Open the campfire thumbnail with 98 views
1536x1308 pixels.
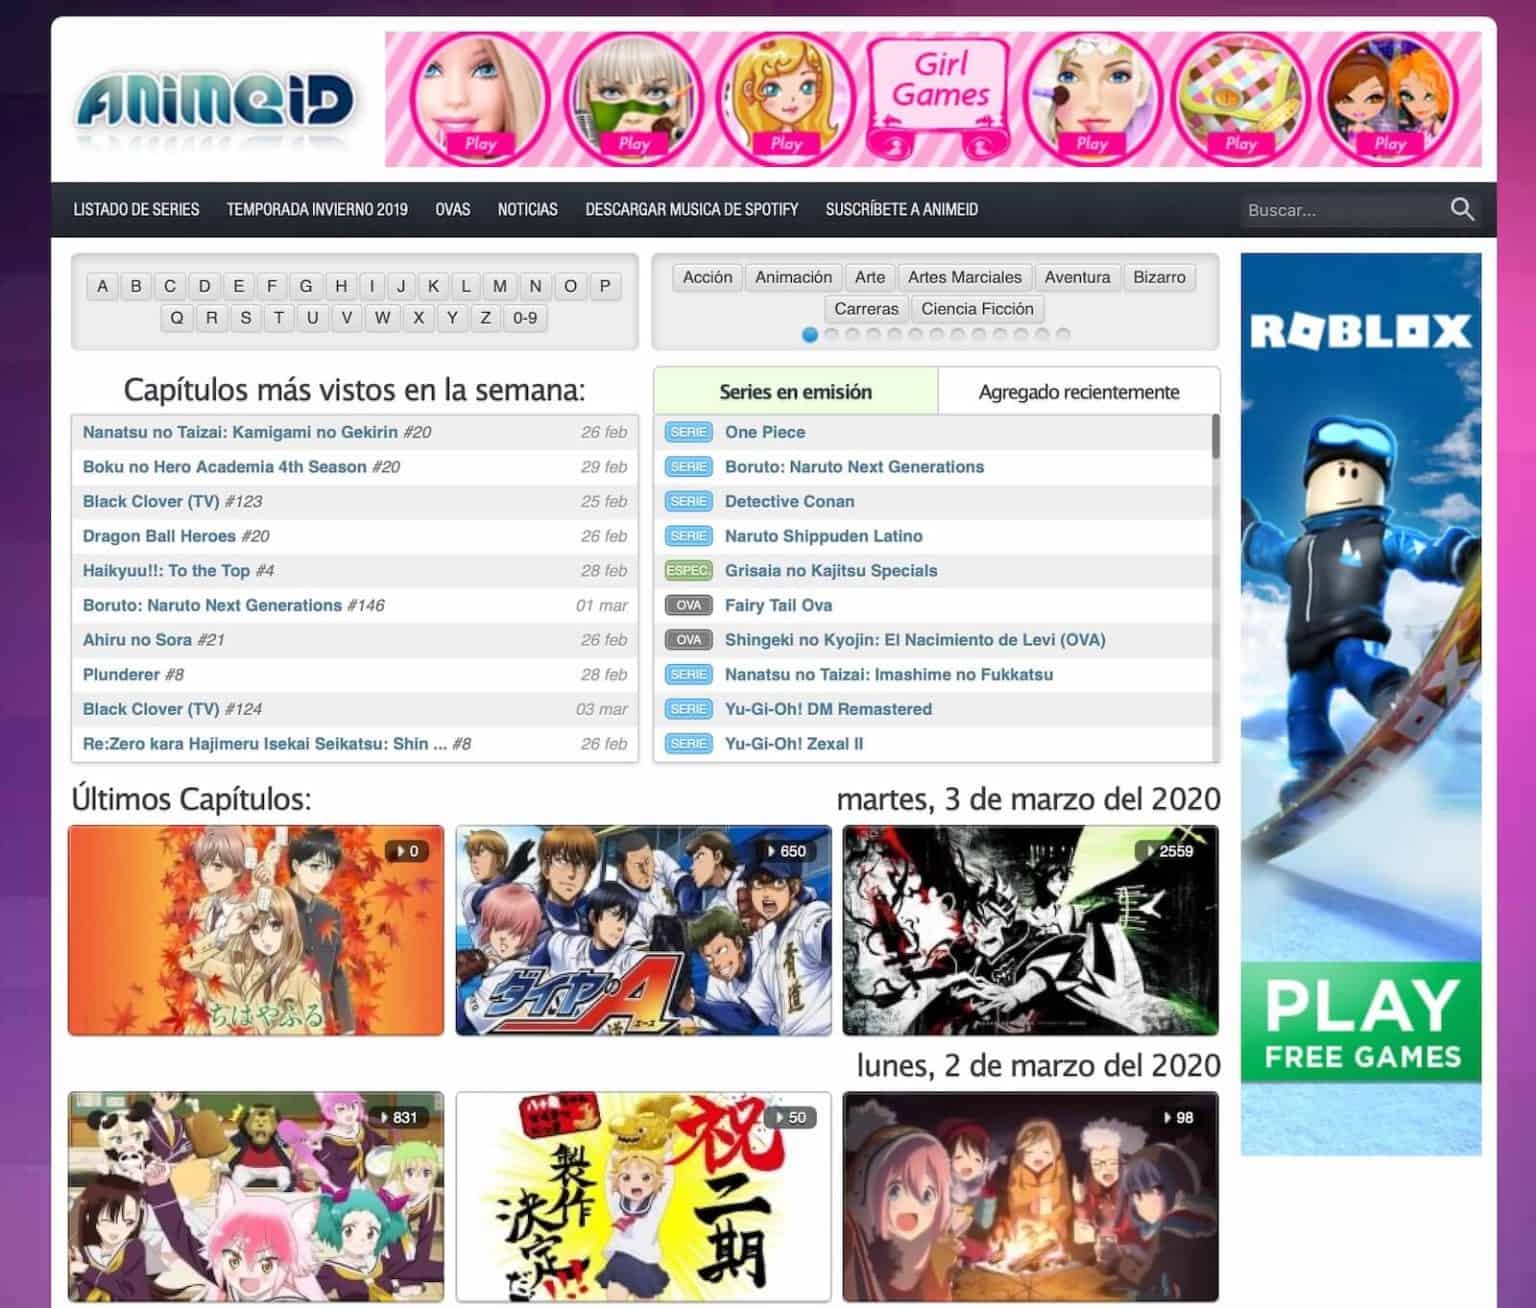point(1030,1196)
